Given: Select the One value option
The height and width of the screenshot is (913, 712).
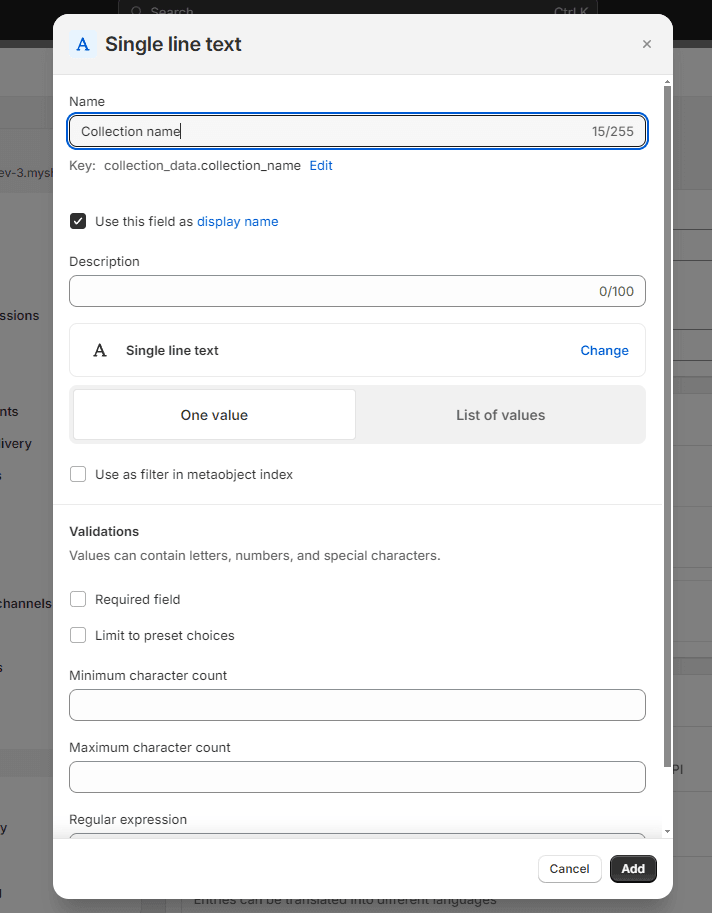Looking at the screenshot, I should pos(214,415).
